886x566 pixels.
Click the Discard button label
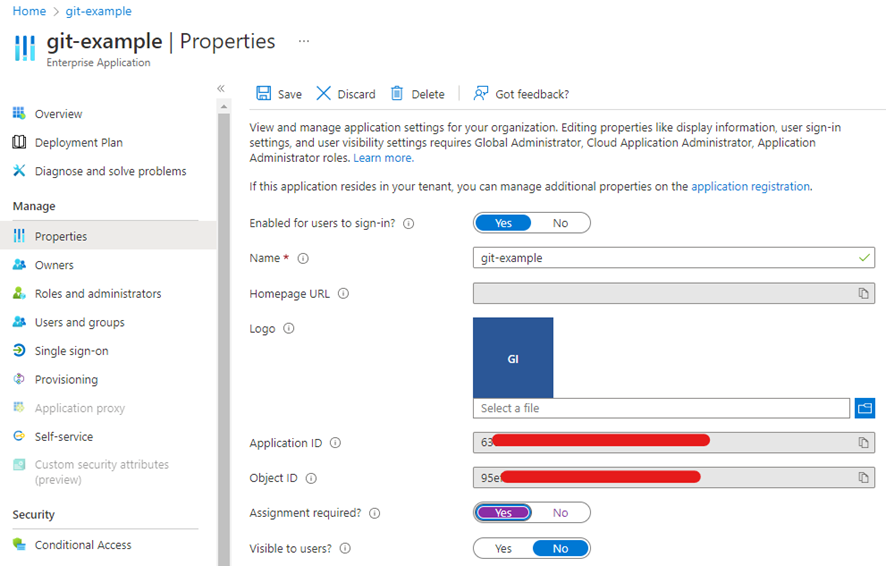[x=357, y=94]
